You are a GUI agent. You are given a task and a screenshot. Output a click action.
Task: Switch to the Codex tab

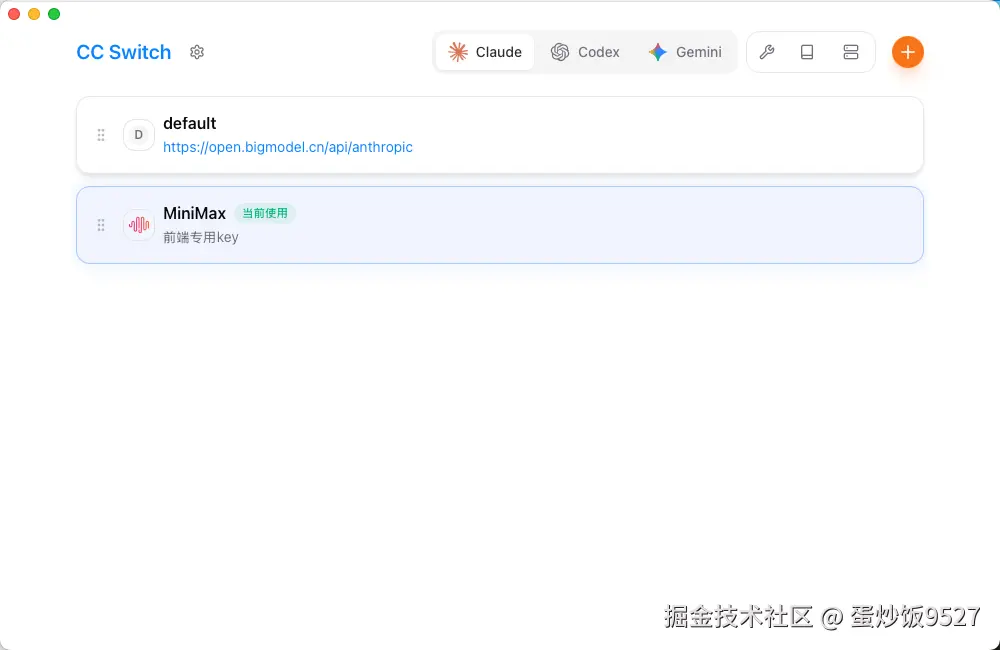(x=585, y=52)
